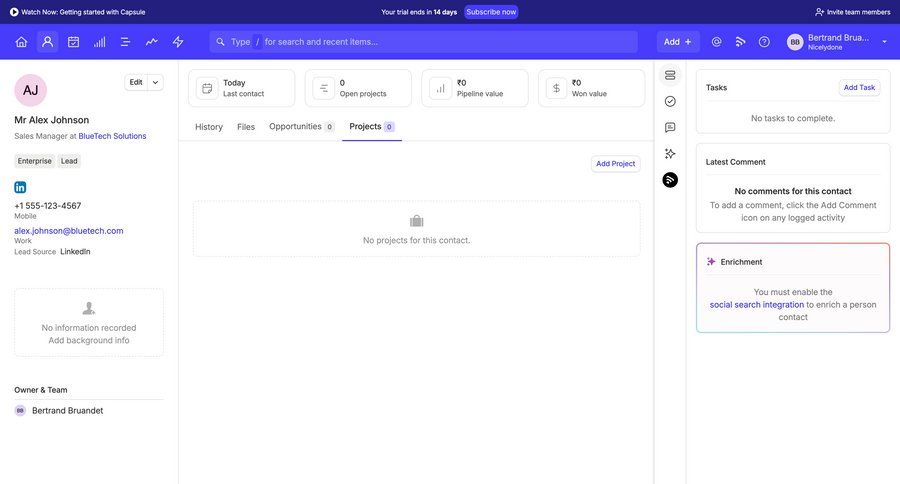The image size is (900, 484).
Task: Open the BlueTech Solutions company link
Action: click(112, 136)
